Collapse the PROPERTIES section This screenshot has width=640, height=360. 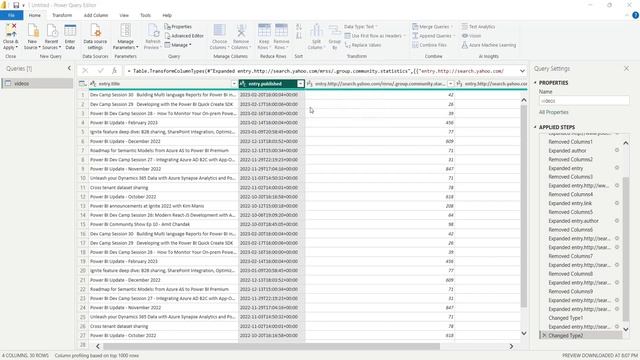pos(535,83)
